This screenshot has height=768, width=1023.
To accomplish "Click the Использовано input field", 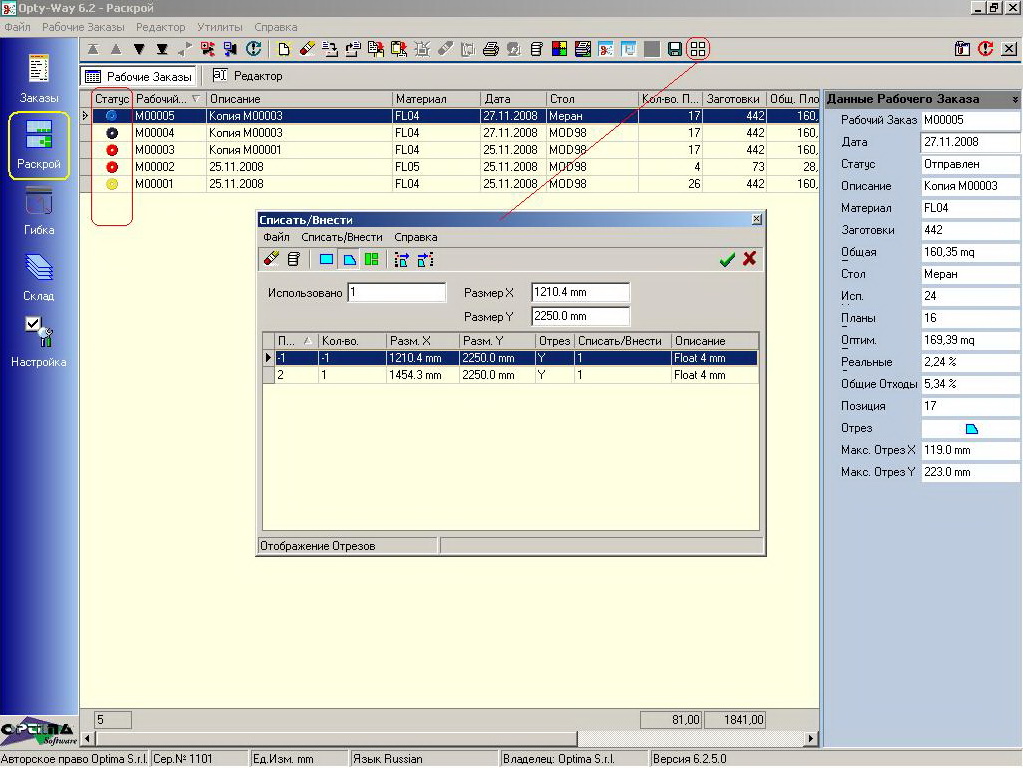I will [x=397, y=292].
